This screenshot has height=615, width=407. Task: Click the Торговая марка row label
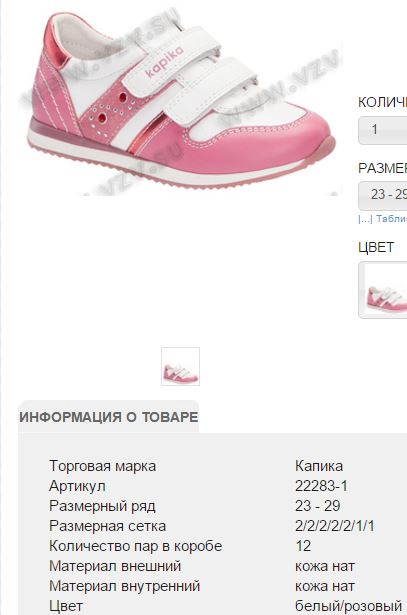point(102,466)
